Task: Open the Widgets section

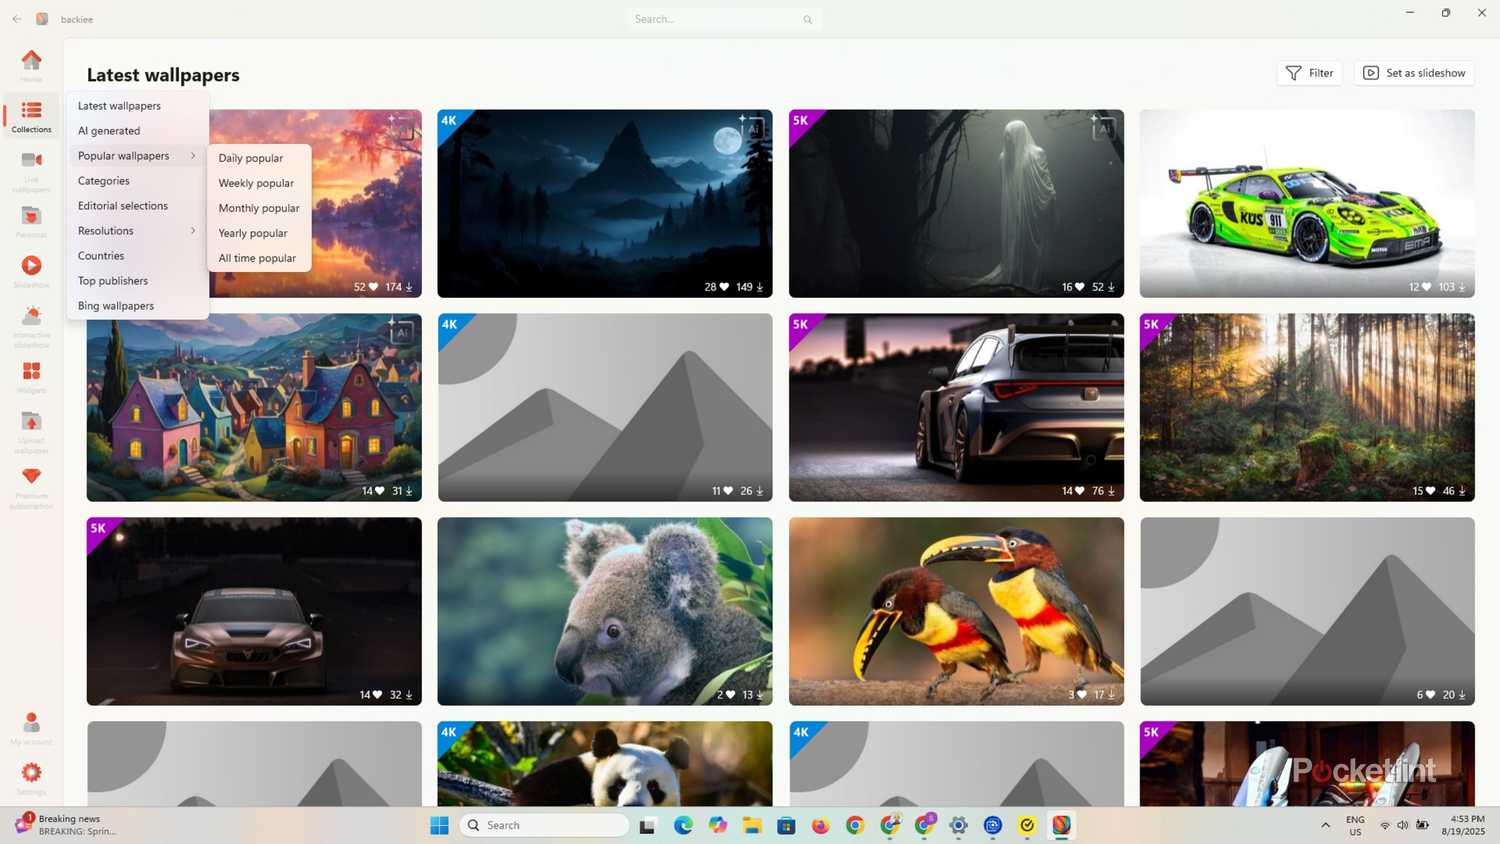Action: pos(31,374)
